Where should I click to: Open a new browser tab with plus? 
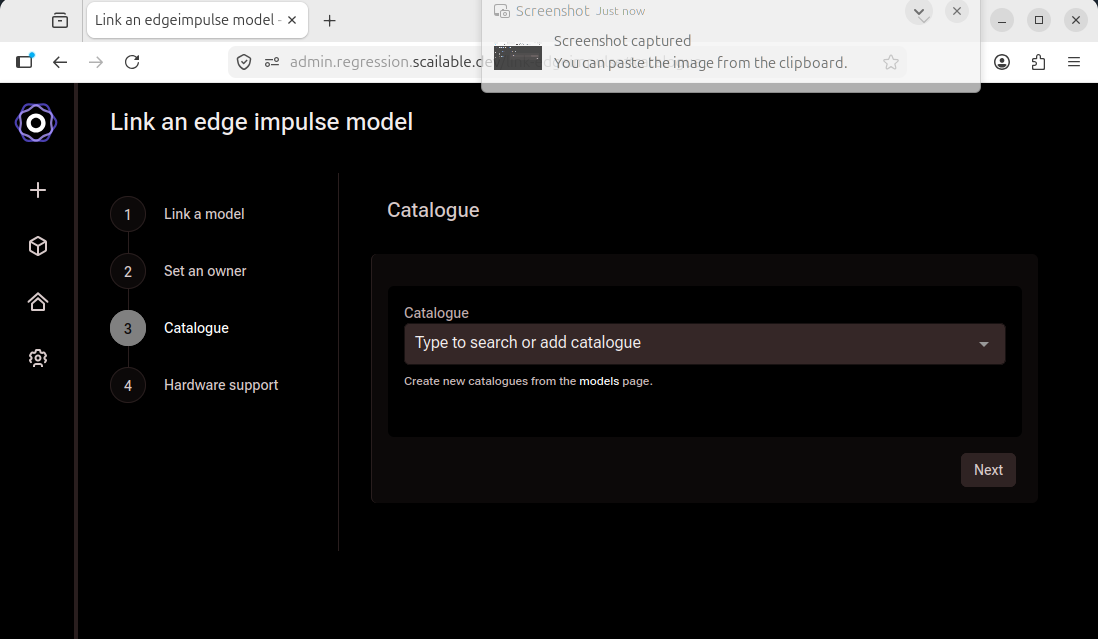click(330, 21)
